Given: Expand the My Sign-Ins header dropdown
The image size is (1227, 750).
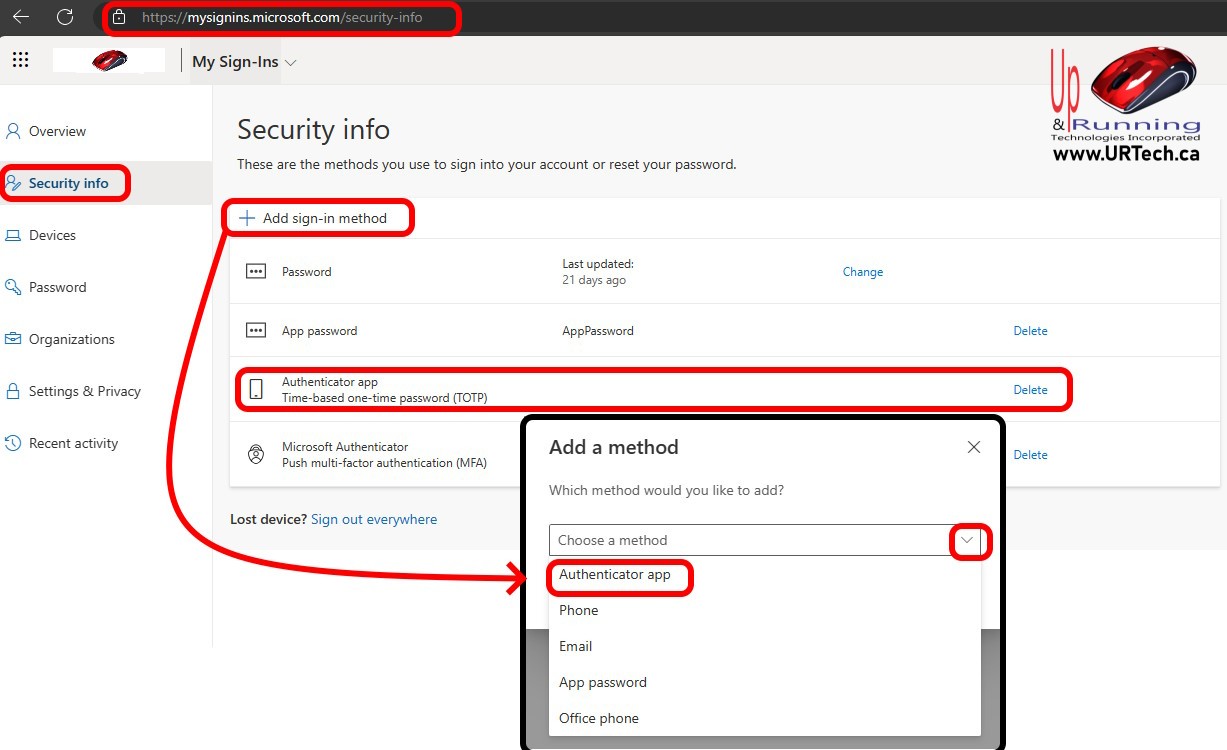Looking at the screenshot, I should click(290, 62).
